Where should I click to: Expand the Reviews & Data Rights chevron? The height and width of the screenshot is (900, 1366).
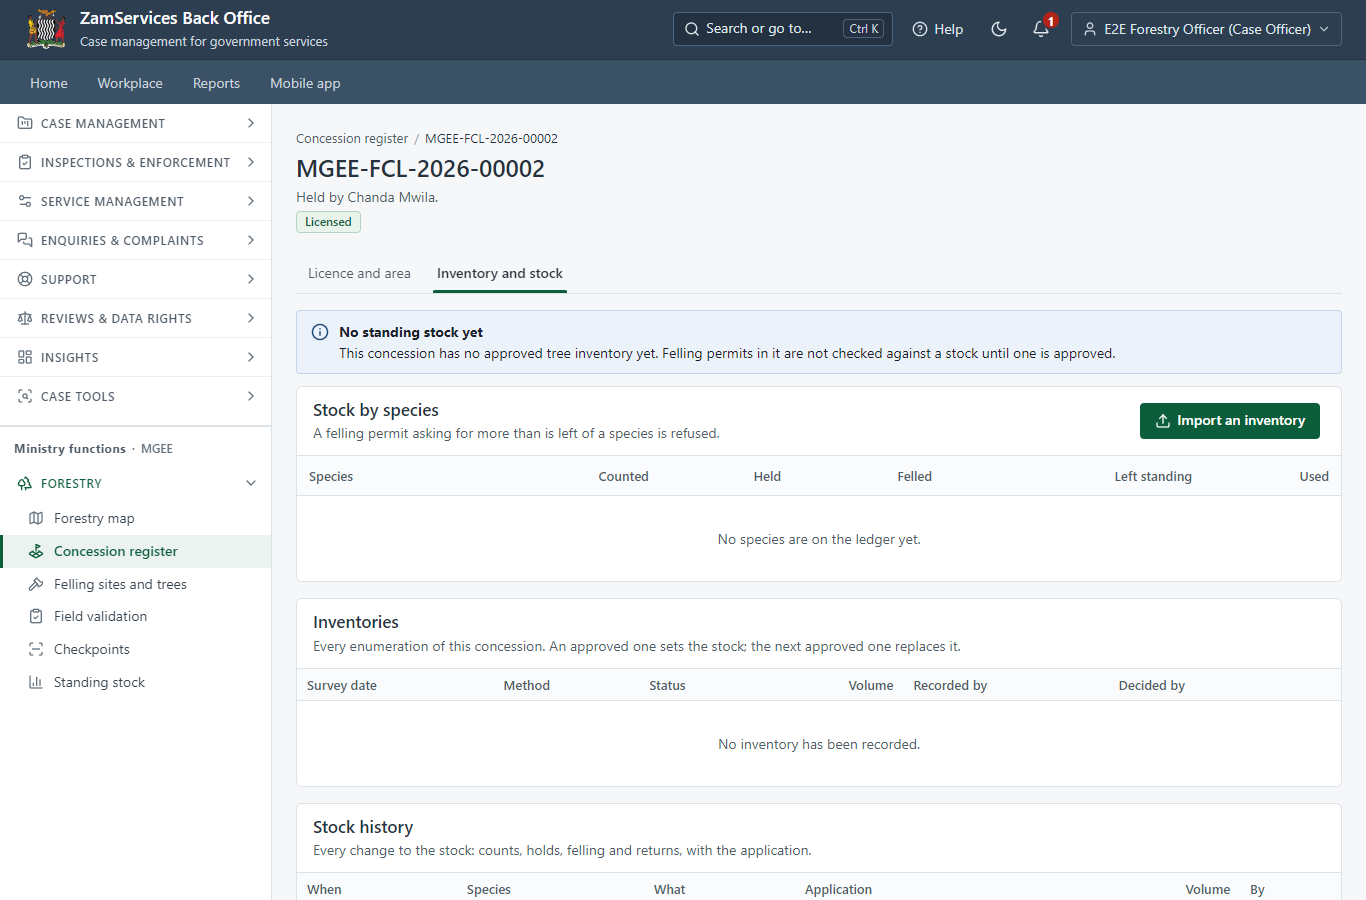point(251,318)
